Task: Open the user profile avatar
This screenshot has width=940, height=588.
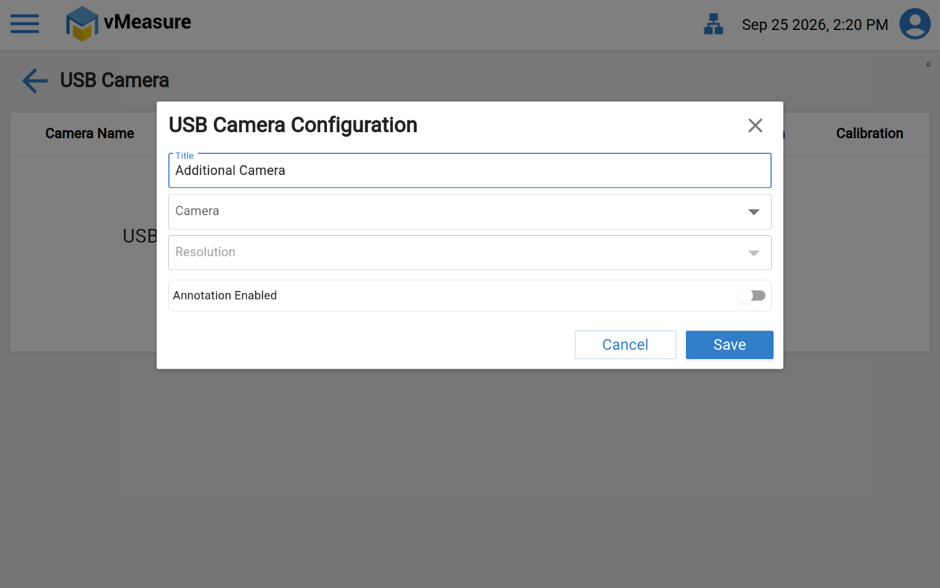Action: [x=915, y=24]
